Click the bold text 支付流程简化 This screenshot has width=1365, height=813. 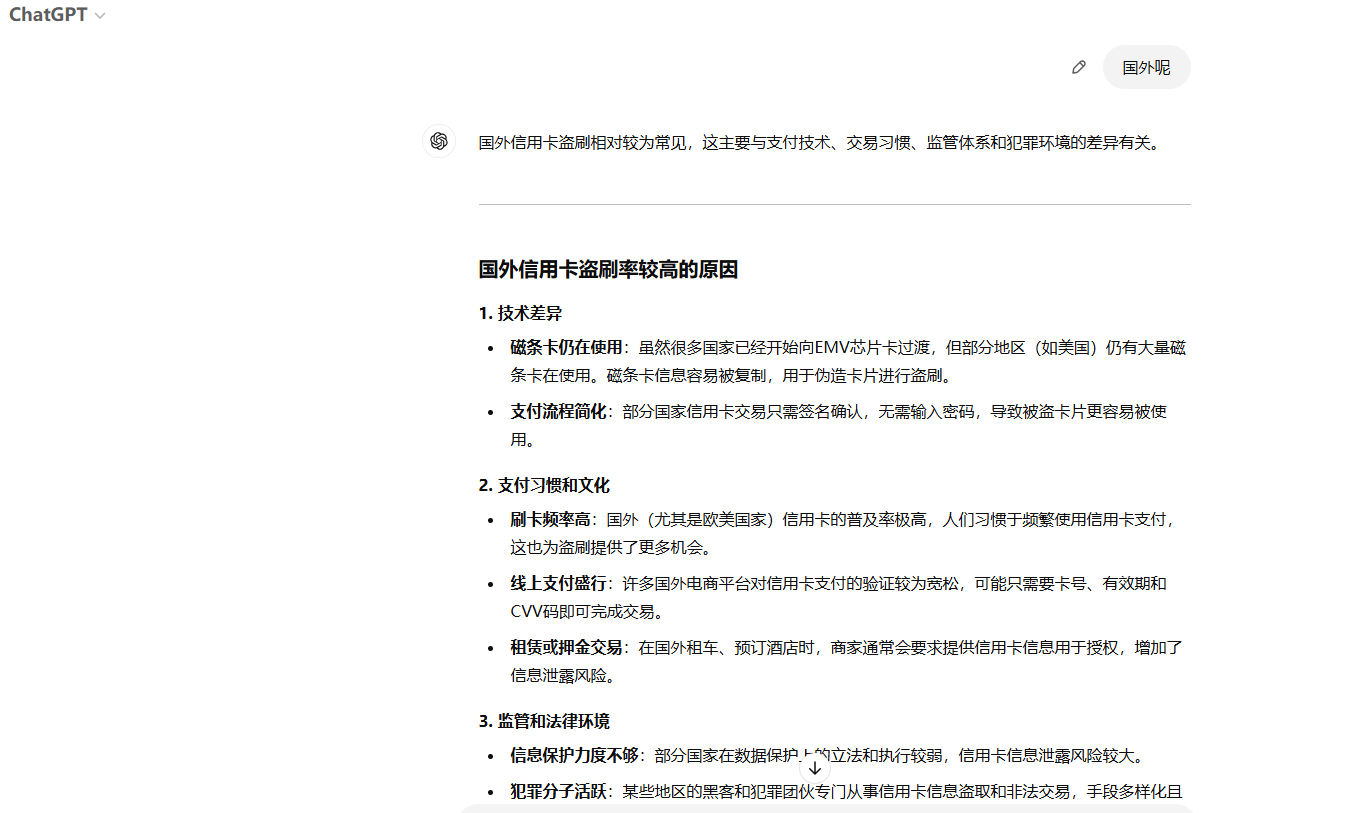tap(558, 411)
